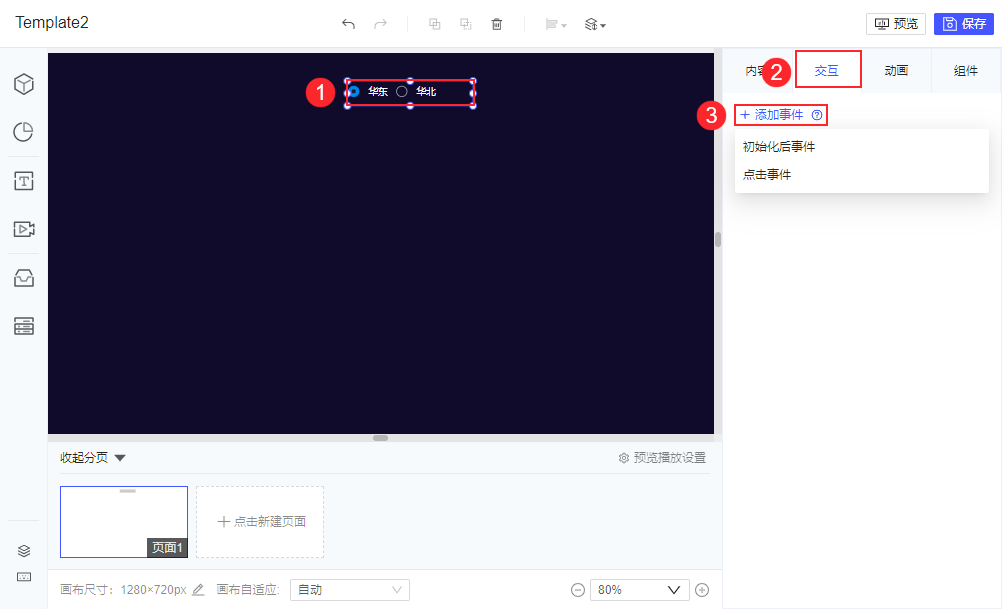The width and height of the screenshot is (1002, 609).
Task: Switch to the 交互 tab
Action: click(x=827, y=70)
